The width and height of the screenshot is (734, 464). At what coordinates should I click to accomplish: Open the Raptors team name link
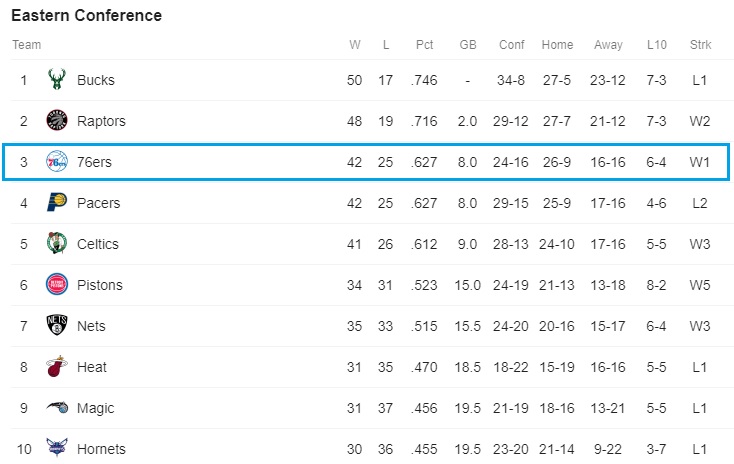pos(101,122)
